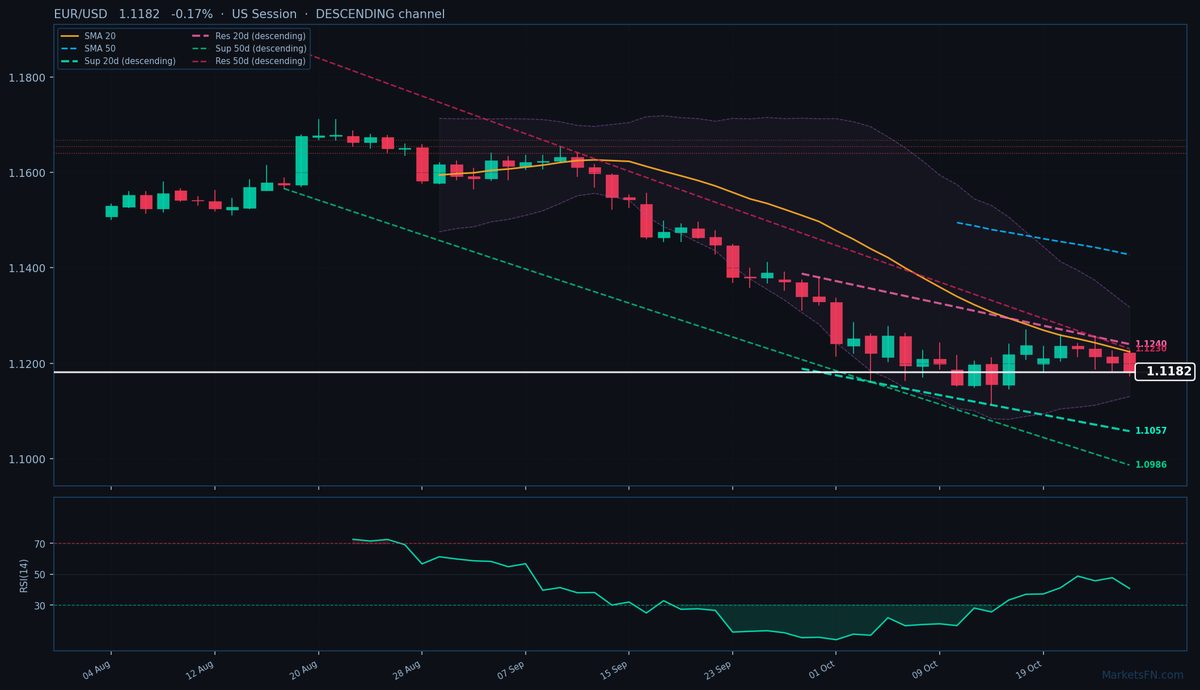Click the 1.0986 support price label
Viewport: 1200px width, 690px height.
point(1151,465)
